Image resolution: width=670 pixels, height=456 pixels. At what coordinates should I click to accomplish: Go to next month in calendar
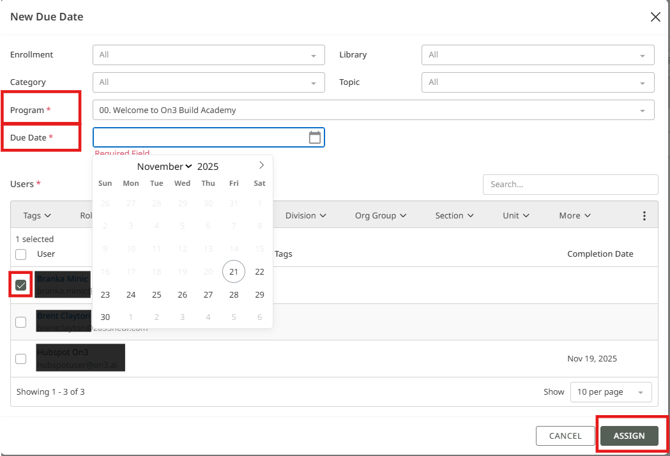pyautogui.click(x=261, y=166)
